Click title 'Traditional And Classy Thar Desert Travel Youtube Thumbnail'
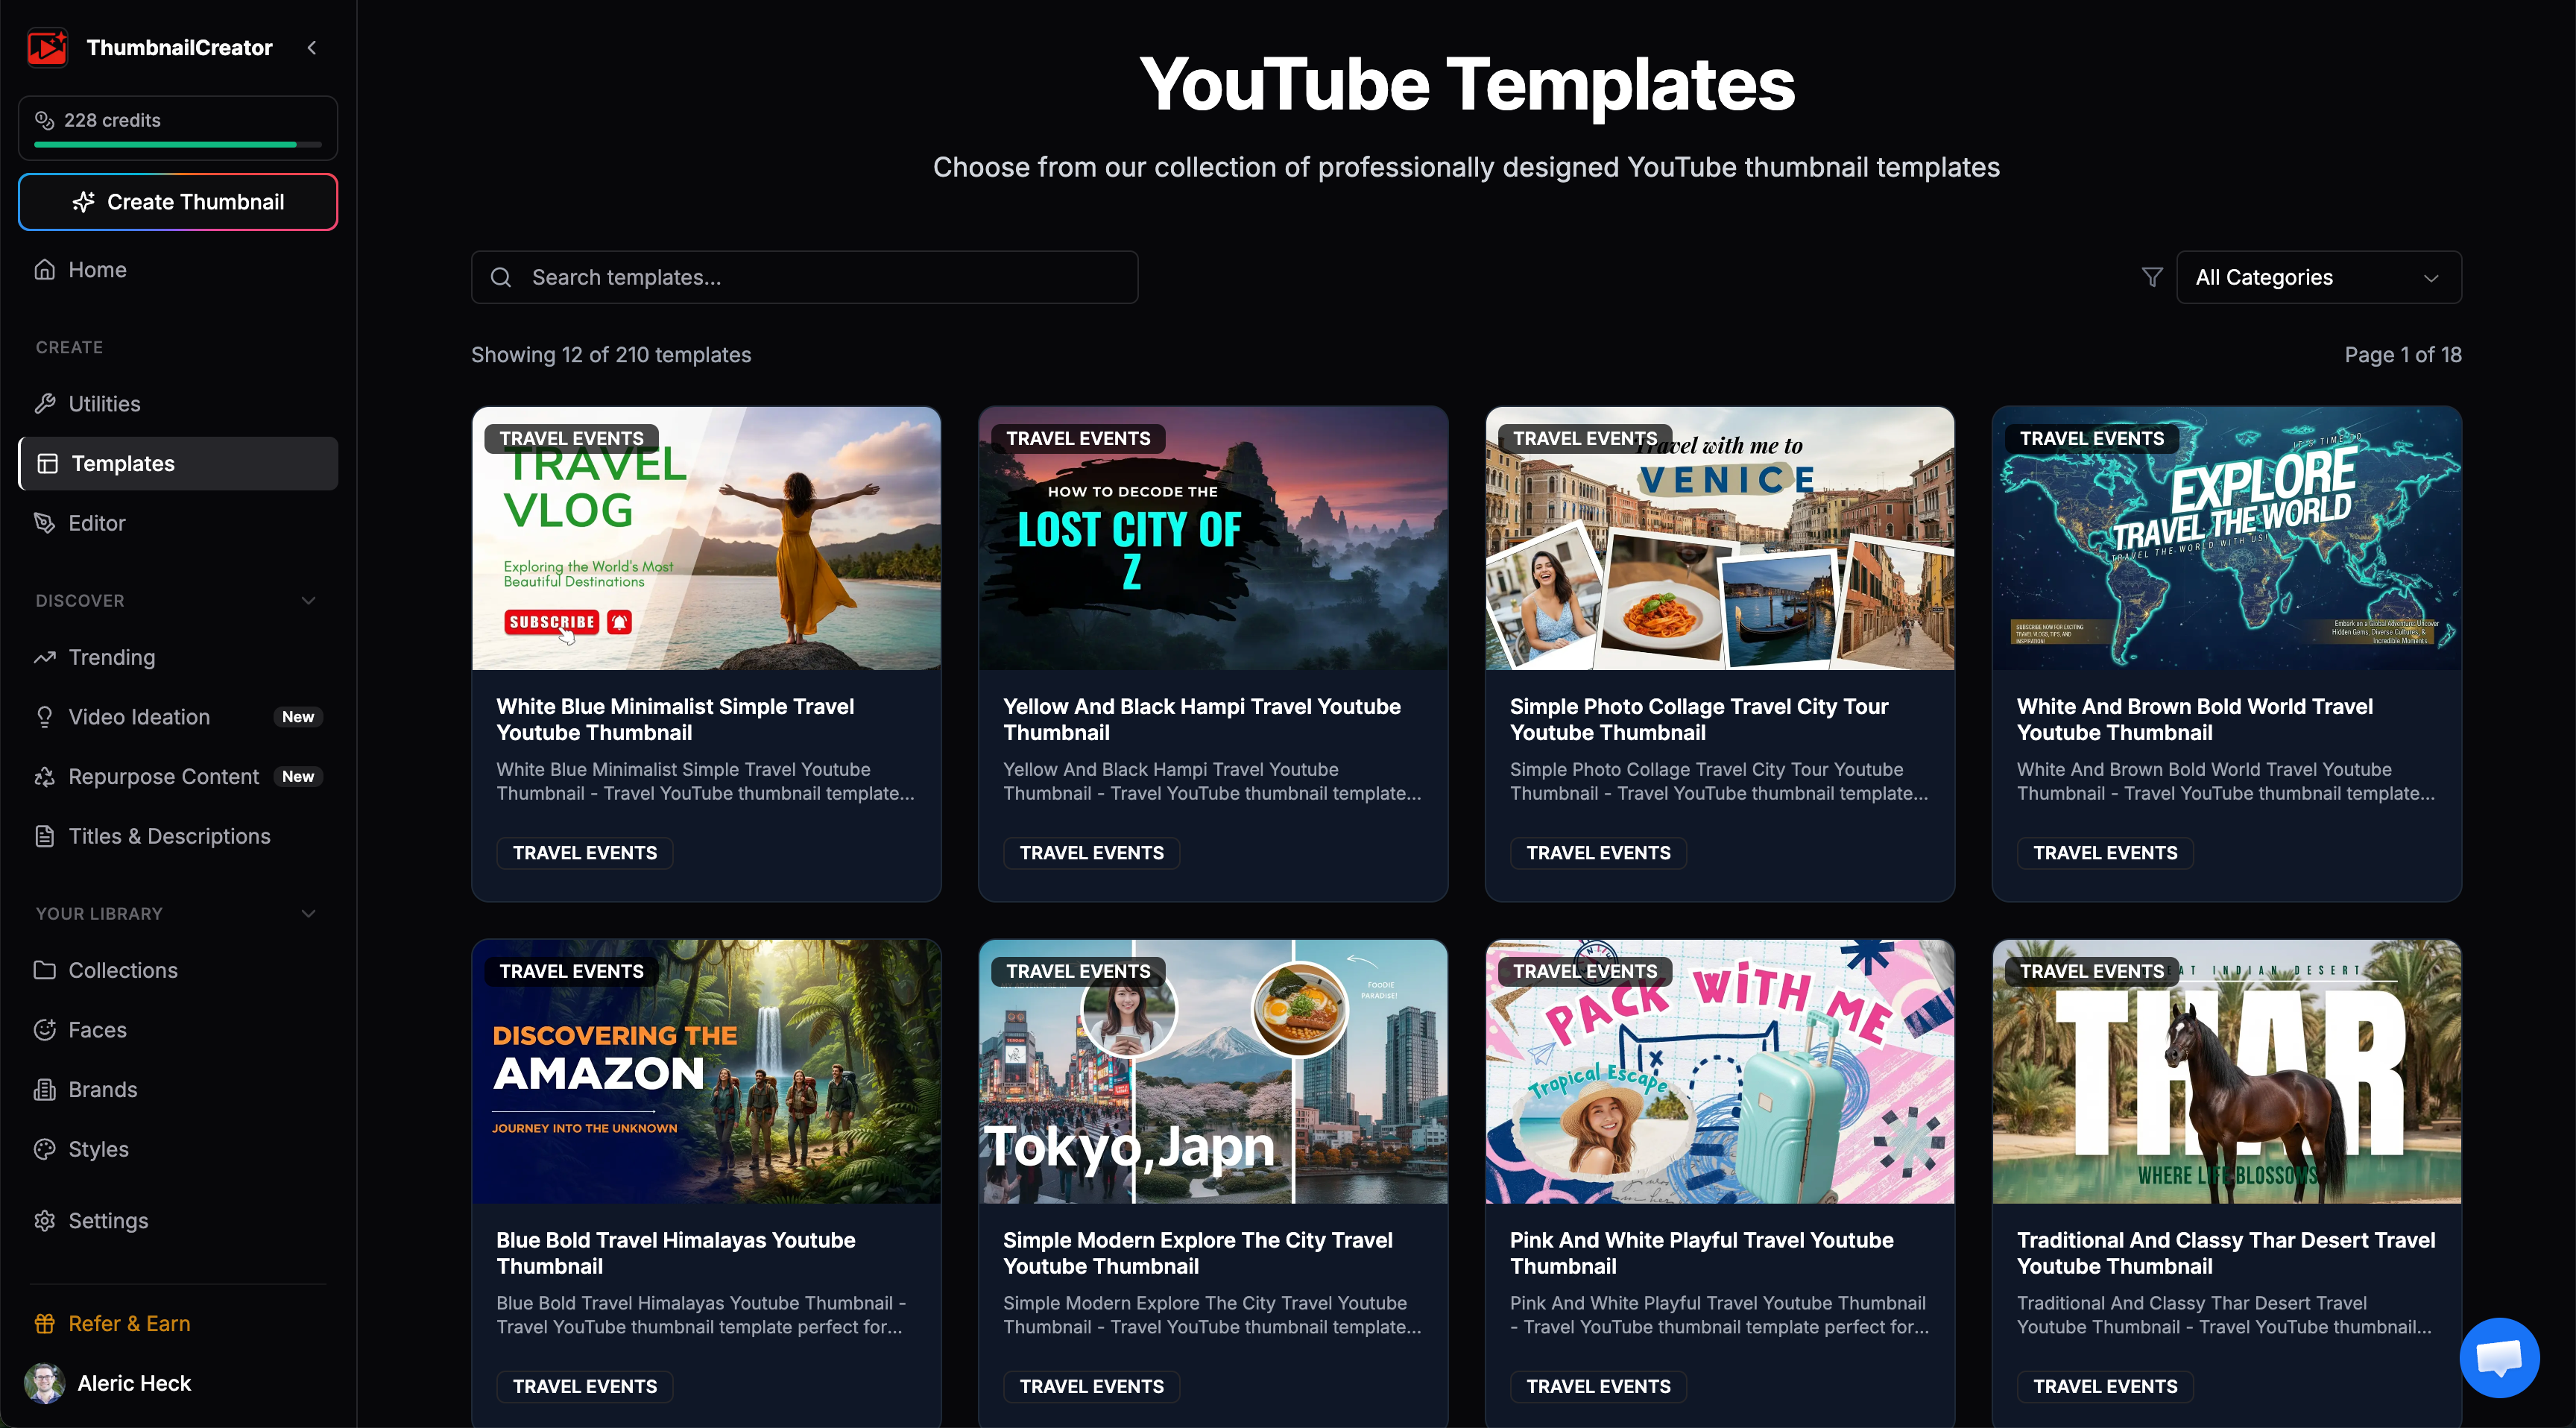The image size is (2576, 1428). 2226,1253
